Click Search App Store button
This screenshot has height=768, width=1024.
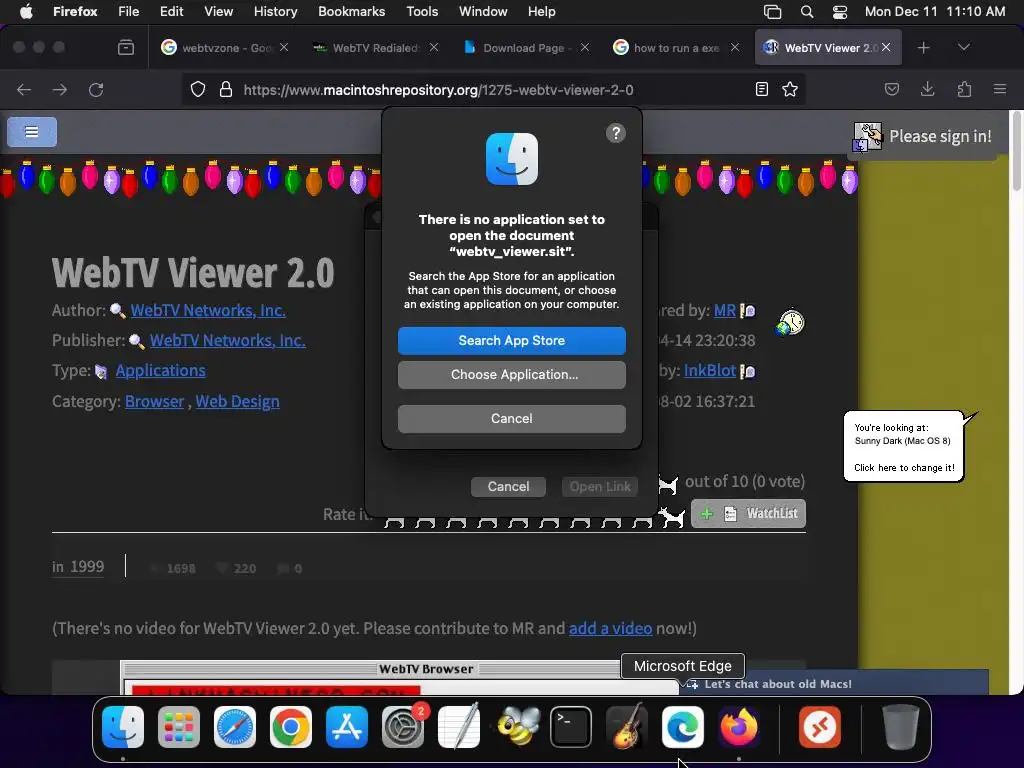coord(511,340)
